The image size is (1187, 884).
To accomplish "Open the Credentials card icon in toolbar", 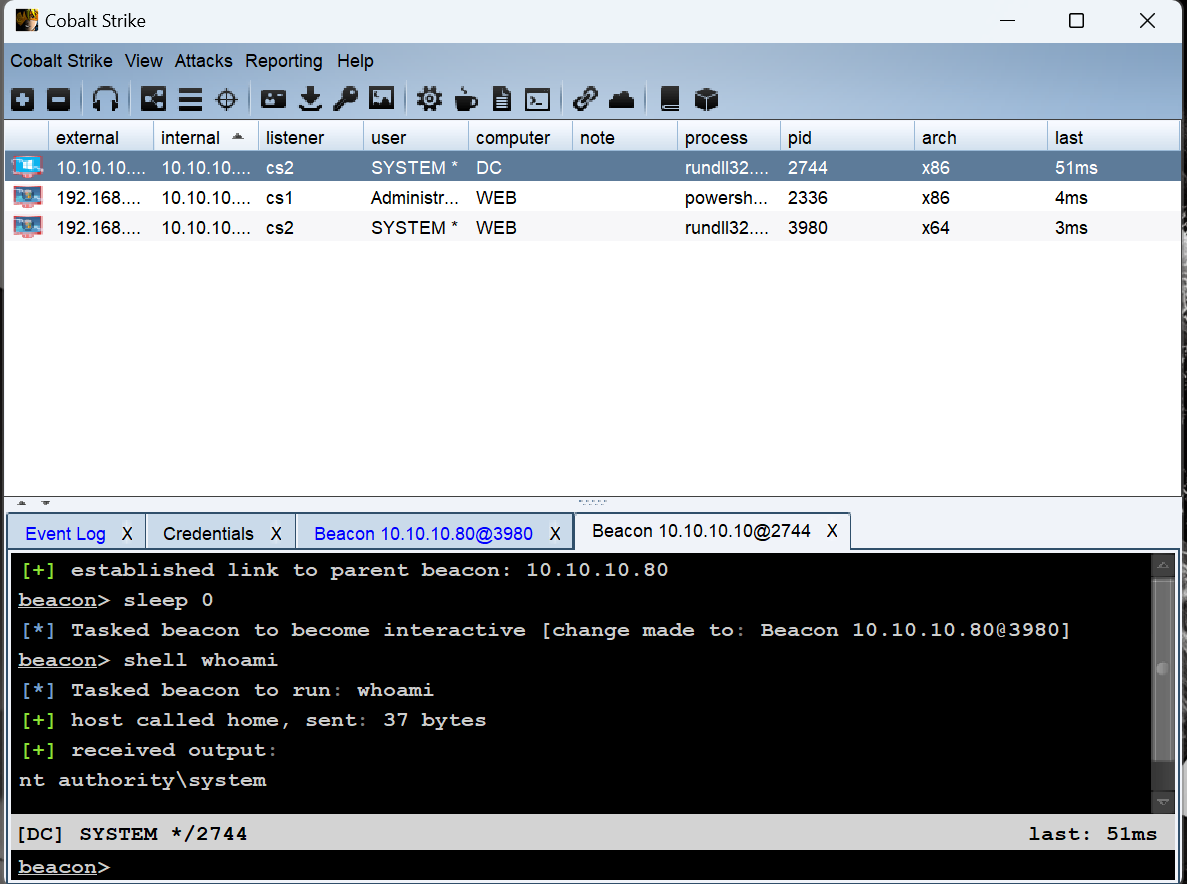I will point(273,99).
